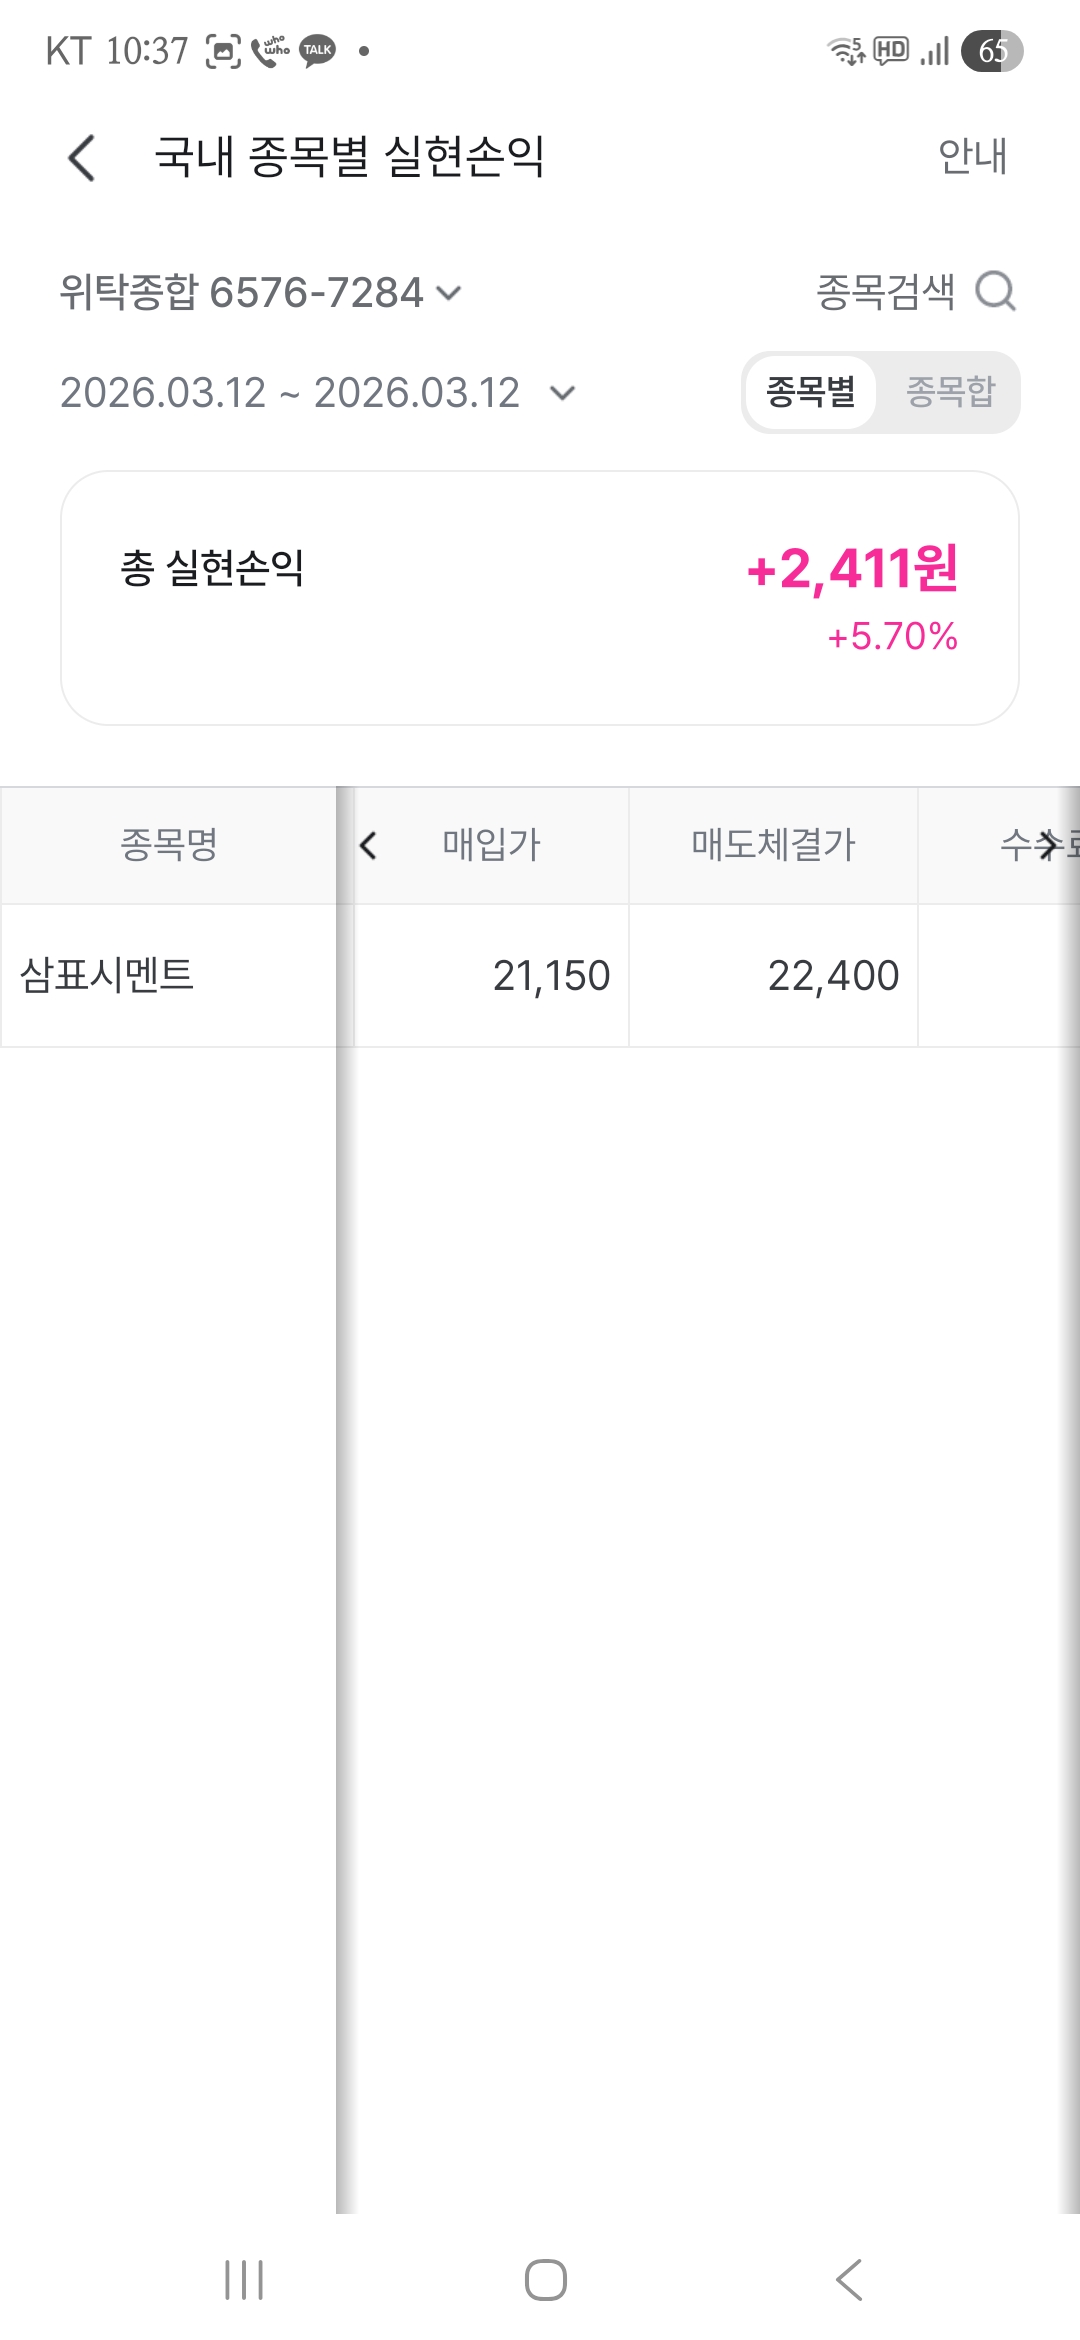Tap the 총 실현손익 summary card
Viewport: 1080px width, 2340px height.
coord(540,598)
